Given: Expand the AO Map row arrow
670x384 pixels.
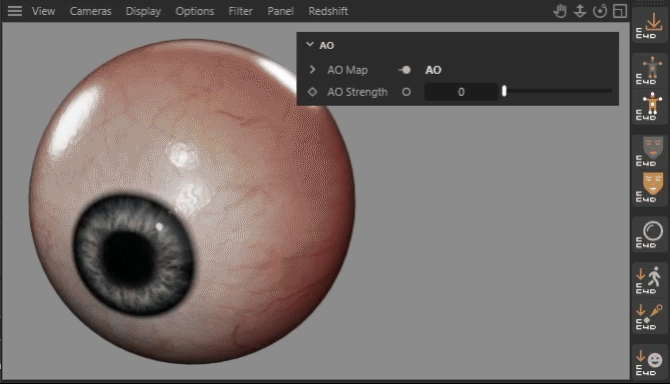Looking at the screenshot, I should (312, 70).
